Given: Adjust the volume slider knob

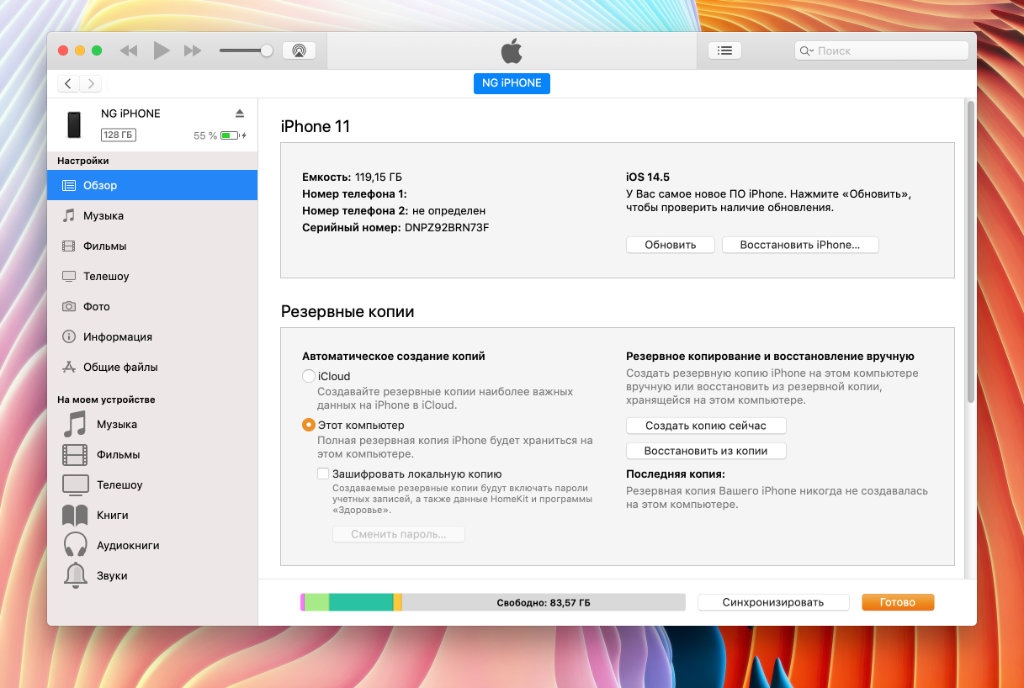Looking at the screenshot, I should [266, 51].
